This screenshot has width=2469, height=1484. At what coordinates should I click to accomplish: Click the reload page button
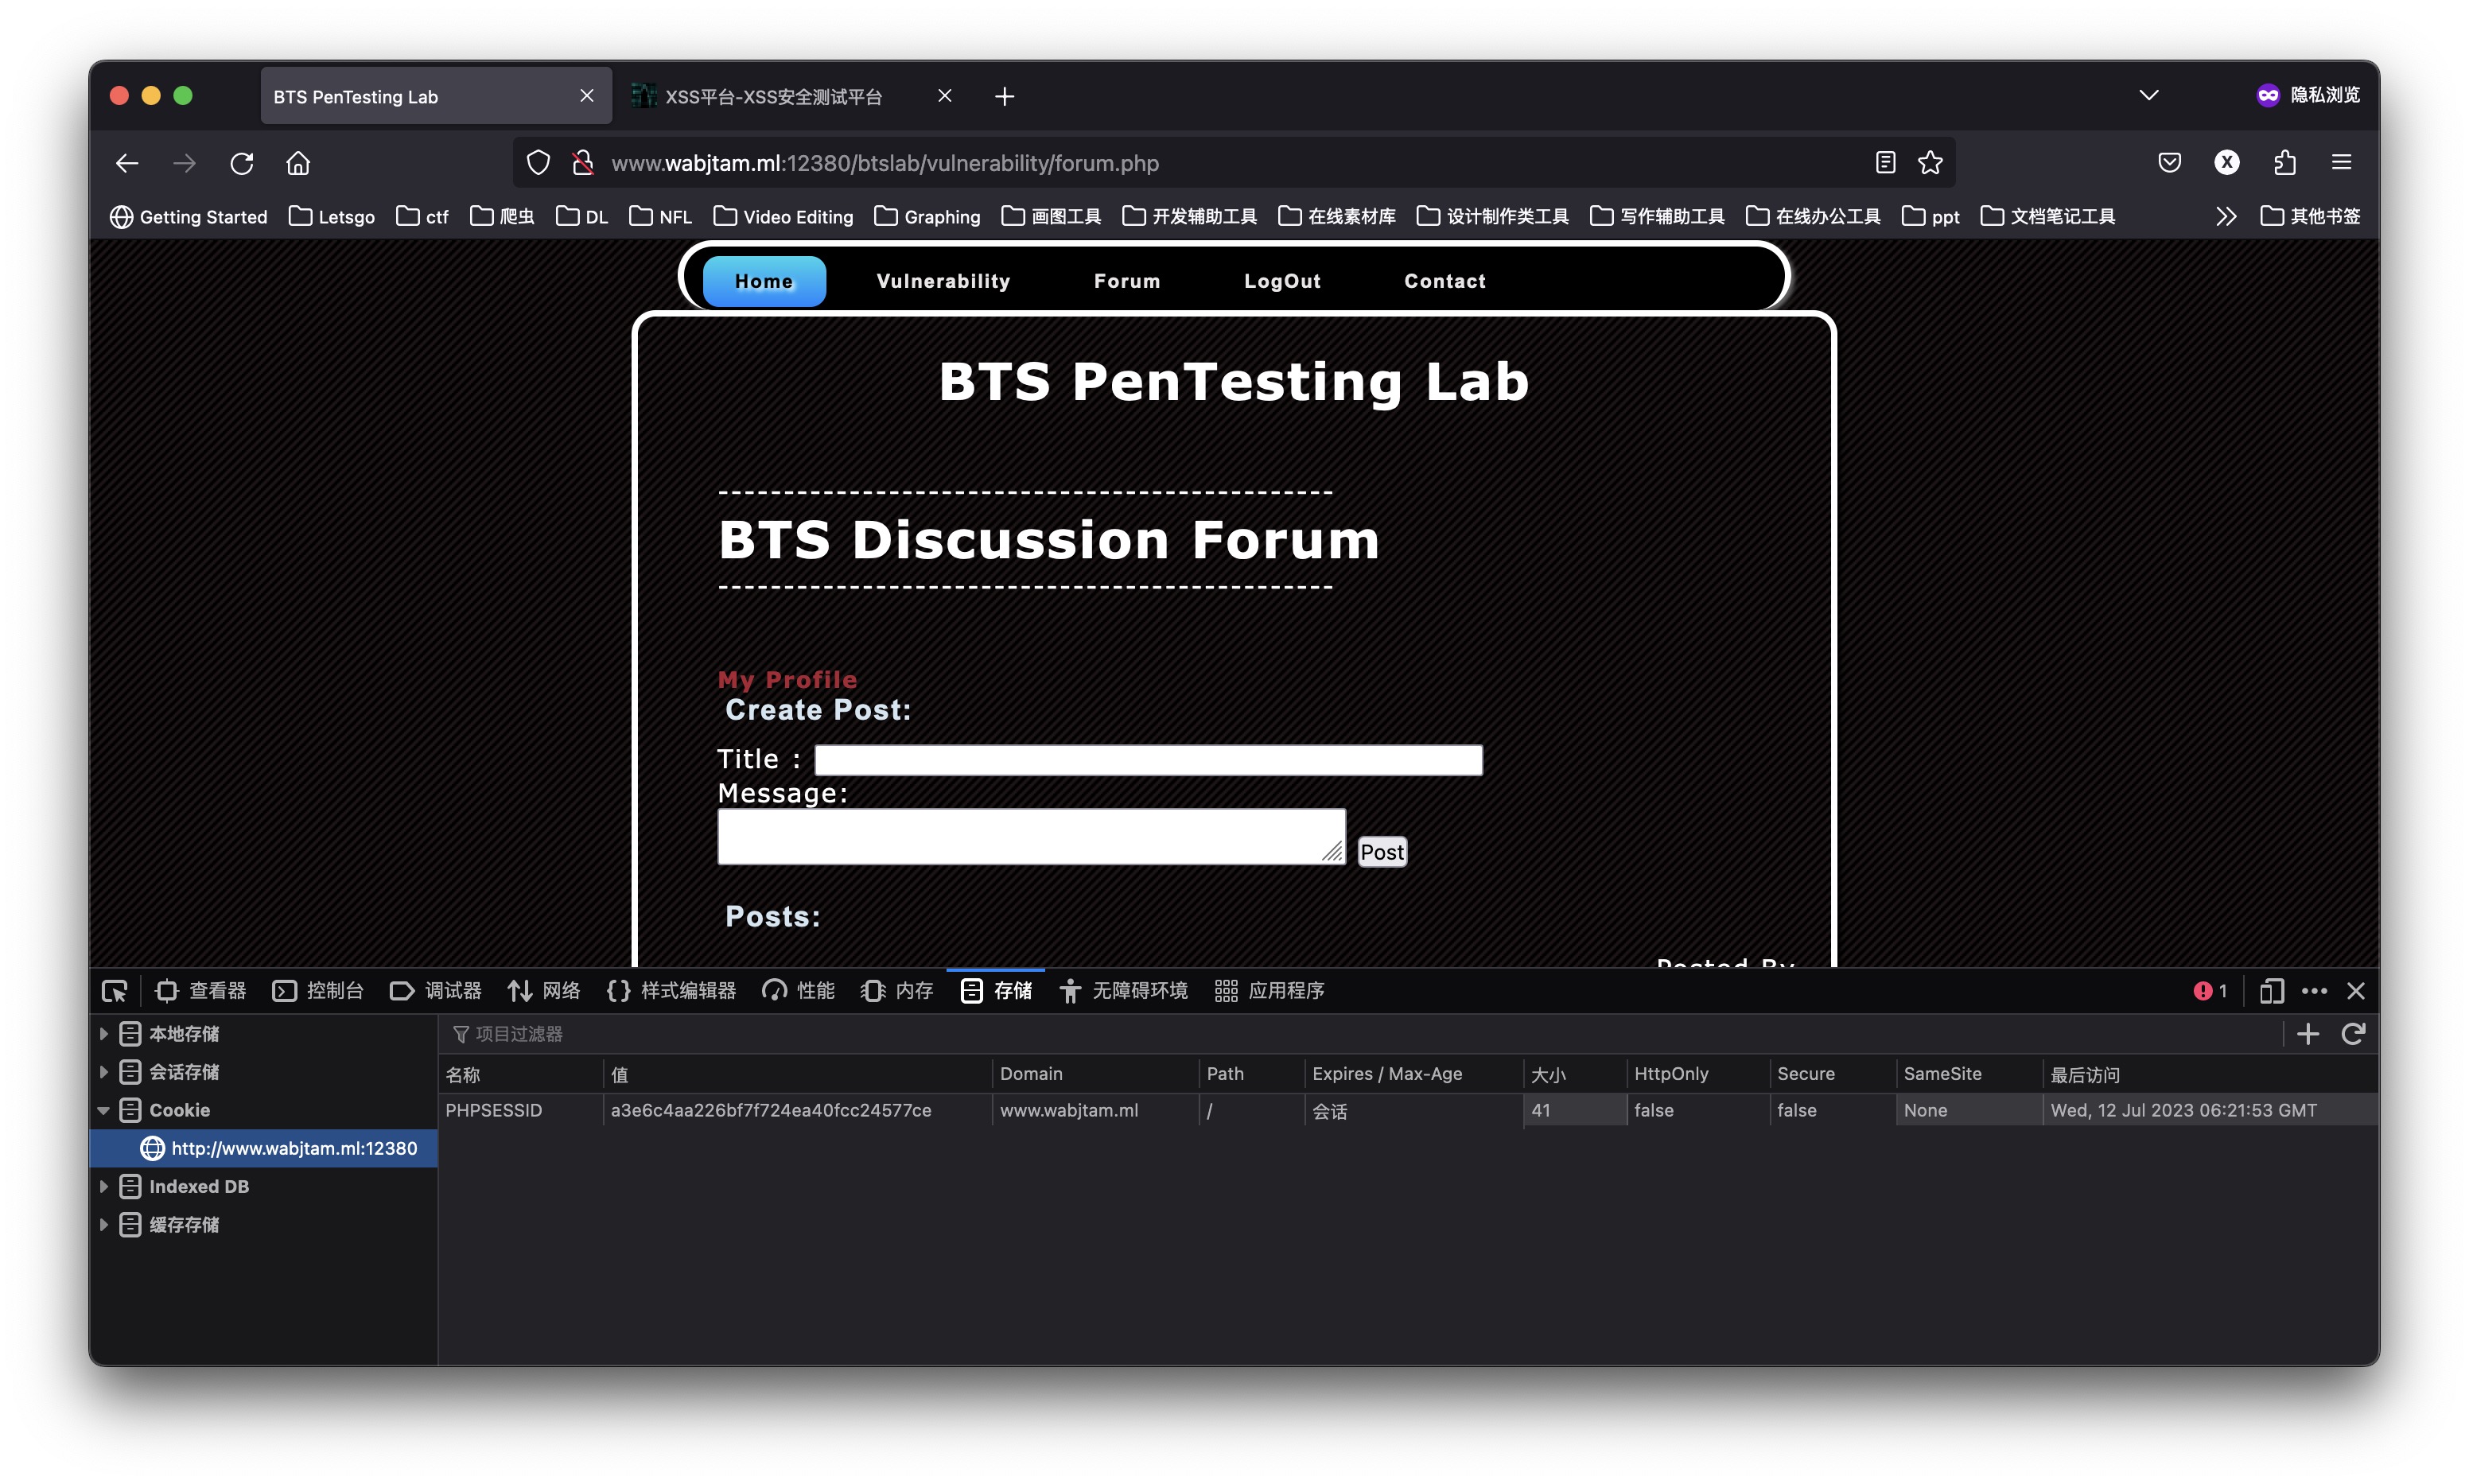[x=242, y=163]
